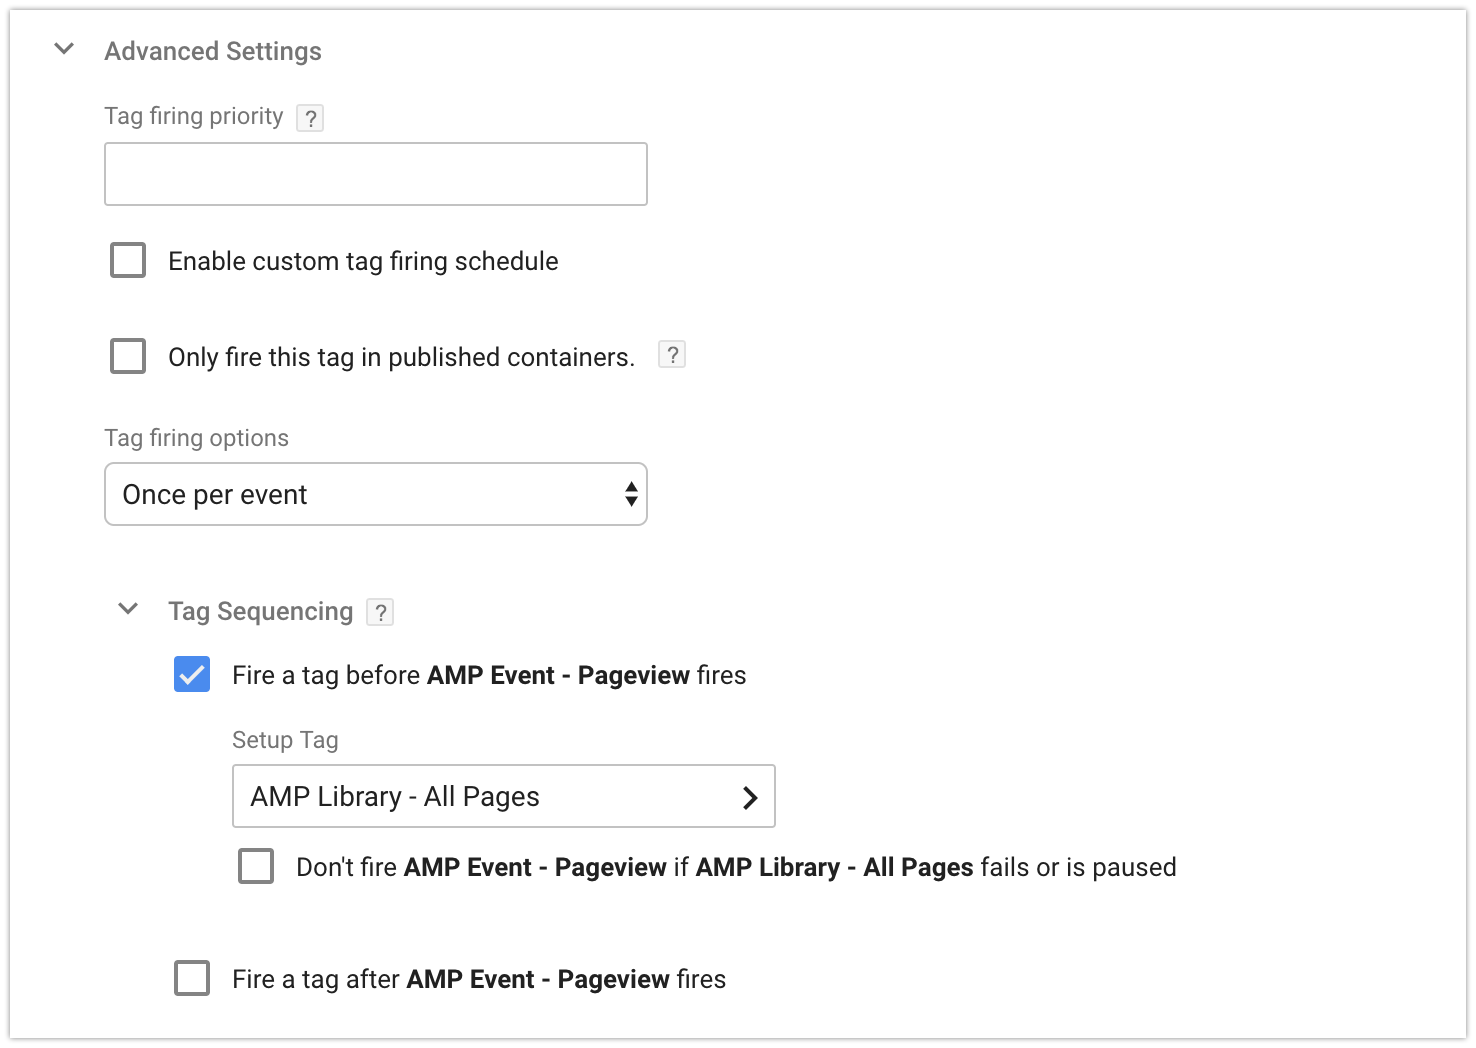This screenshot has height=1048, width=1476.
Task: Click up-down arrows on Tag firing options select
Action: 631,494
